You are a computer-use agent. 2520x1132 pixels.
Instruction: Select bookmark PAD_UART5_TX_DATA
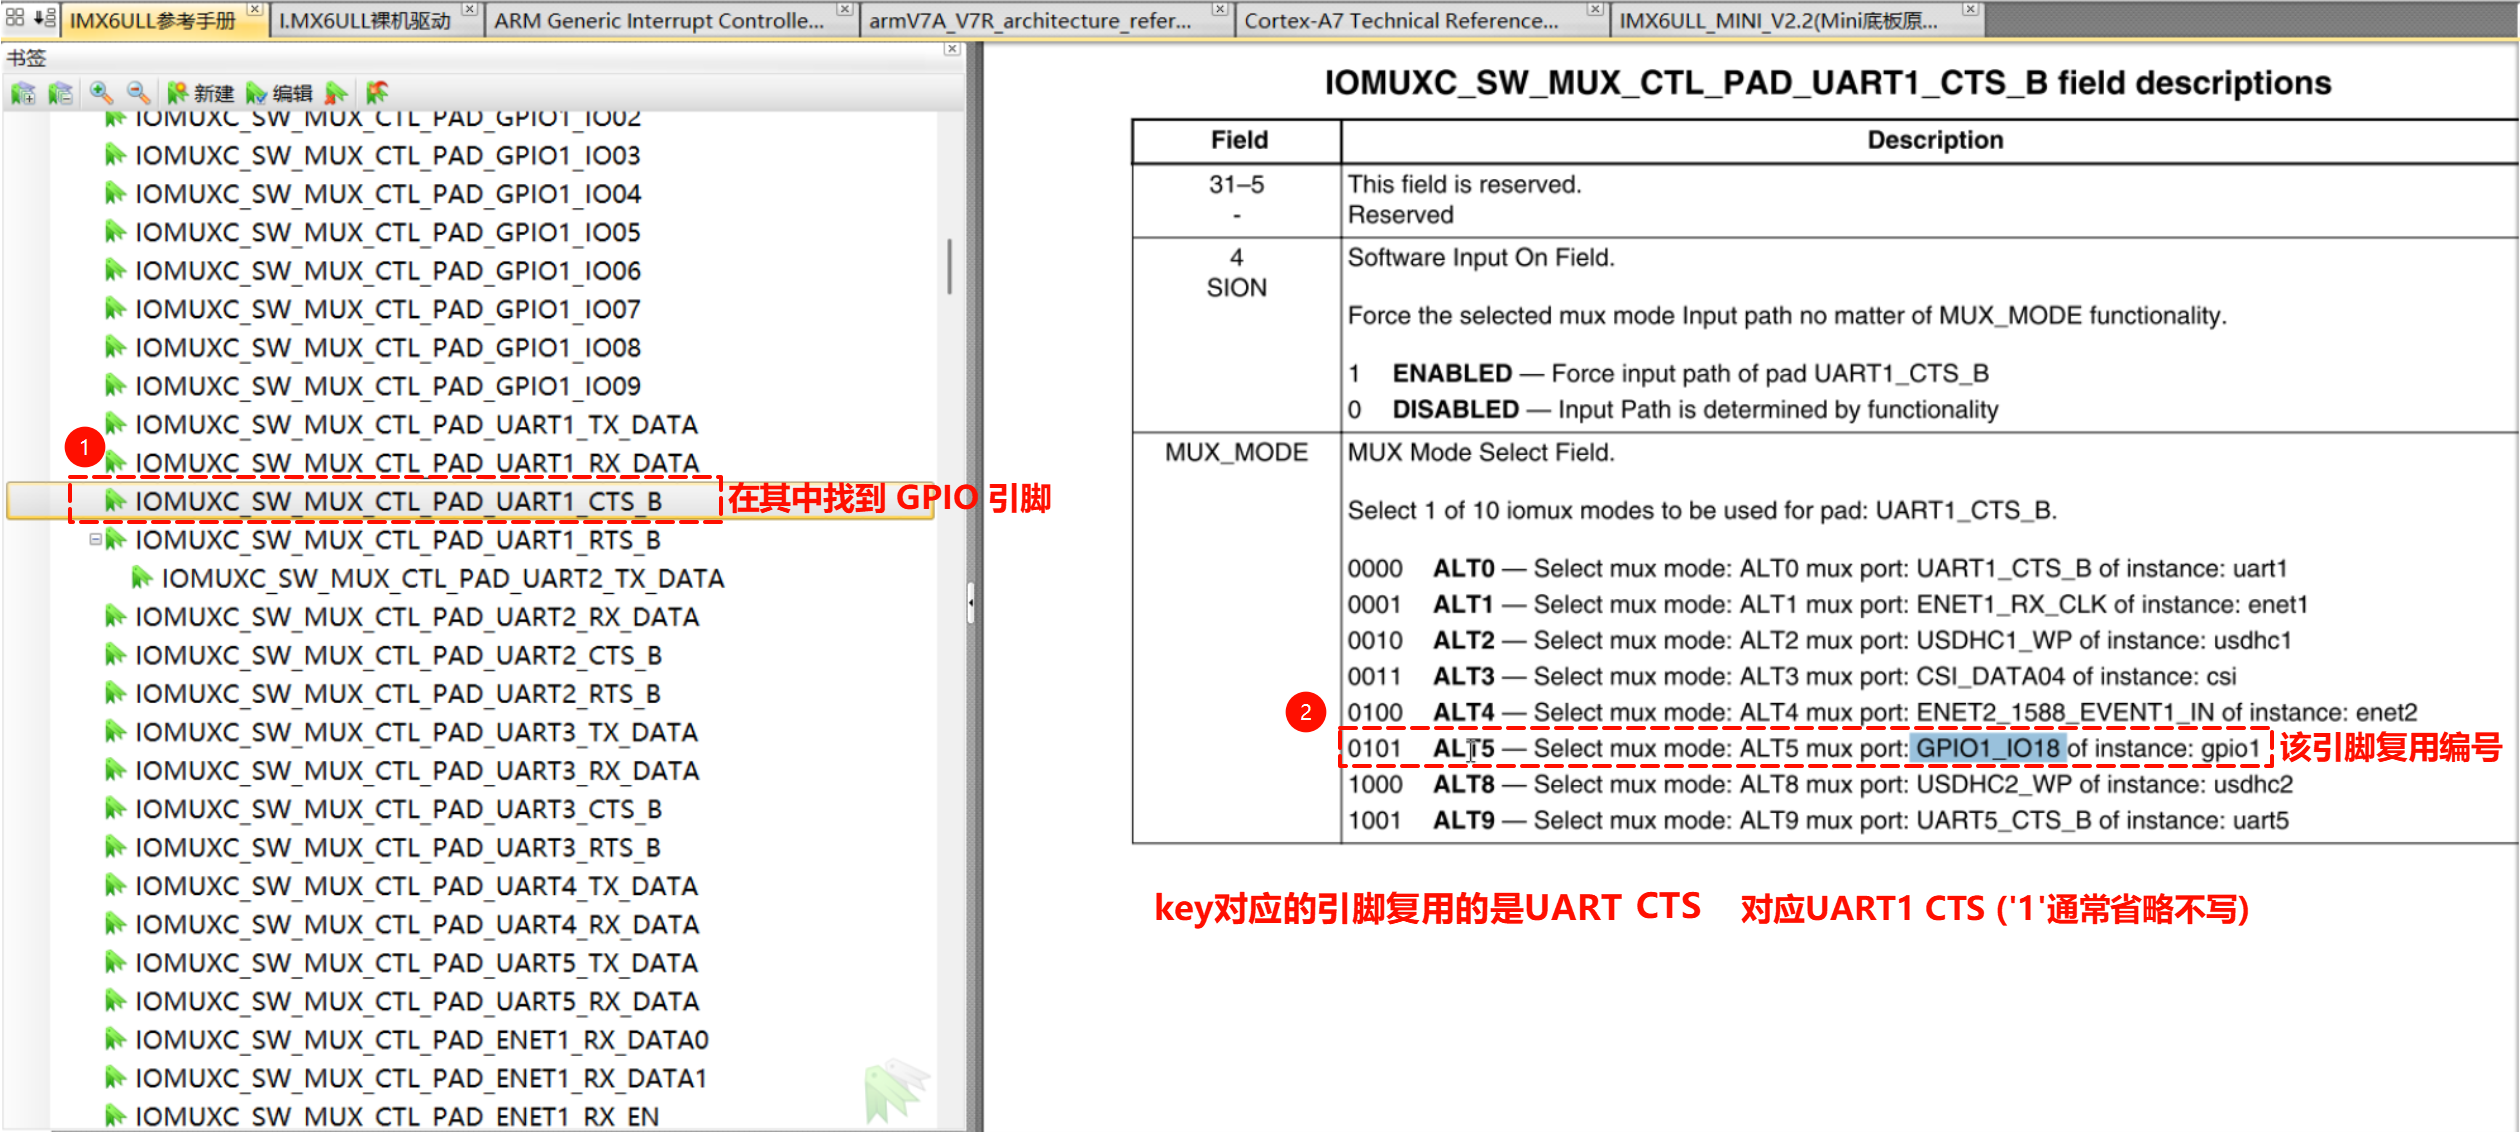416,963
